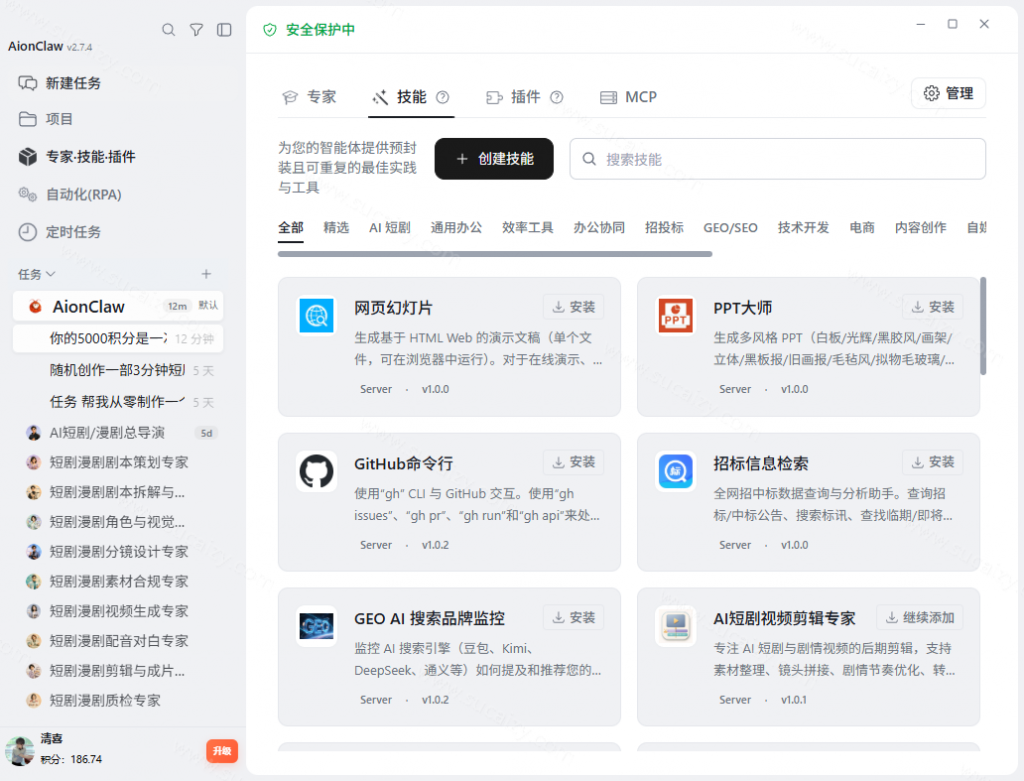The width and height of the screenshot is (1024, 781).
Task: Open the 管理 settings button
Action: (x=948, y=93)
